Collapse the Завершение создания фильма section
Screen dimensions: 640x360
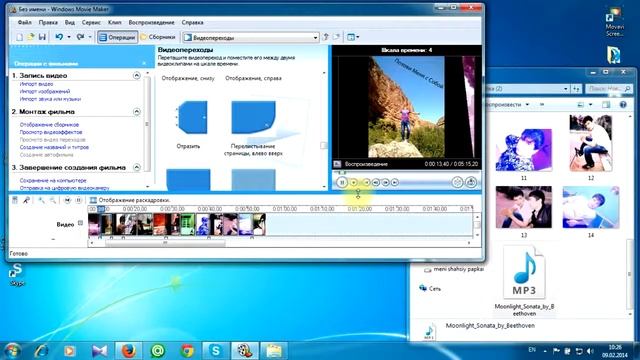(x=137, y=167)
